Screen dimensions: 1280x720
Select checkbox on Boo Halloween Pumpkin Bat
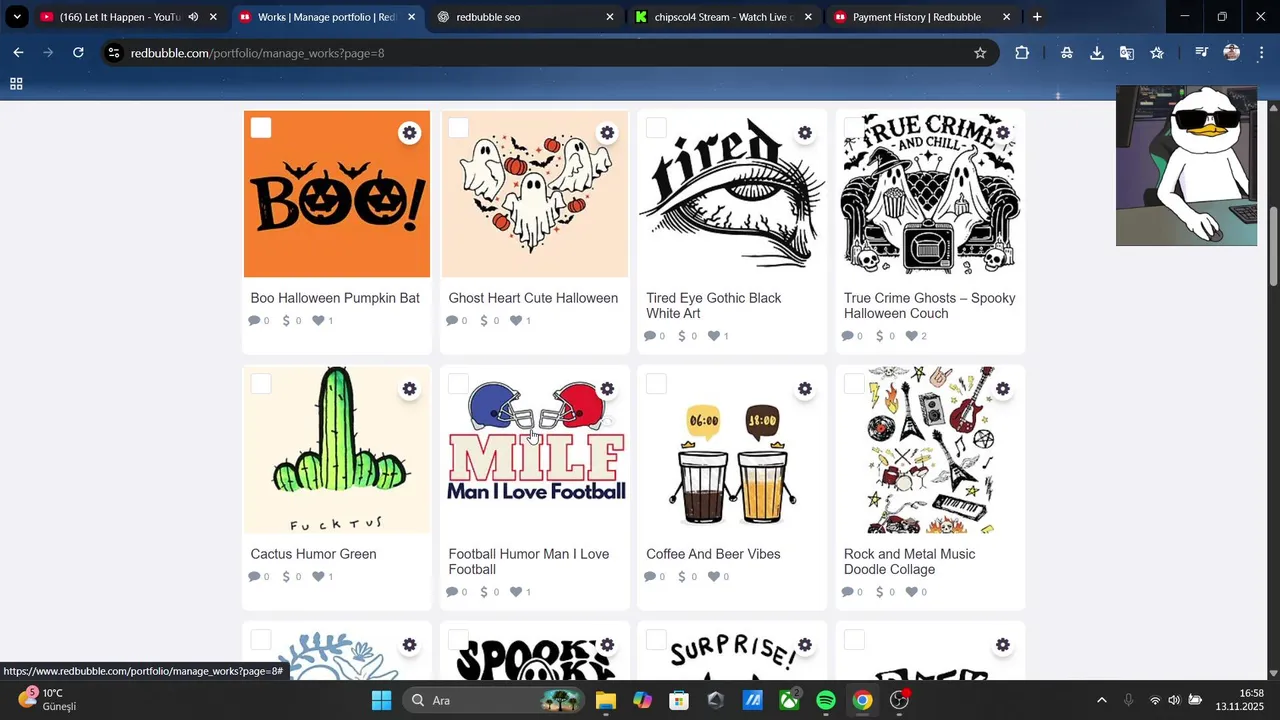click(261, 128)
